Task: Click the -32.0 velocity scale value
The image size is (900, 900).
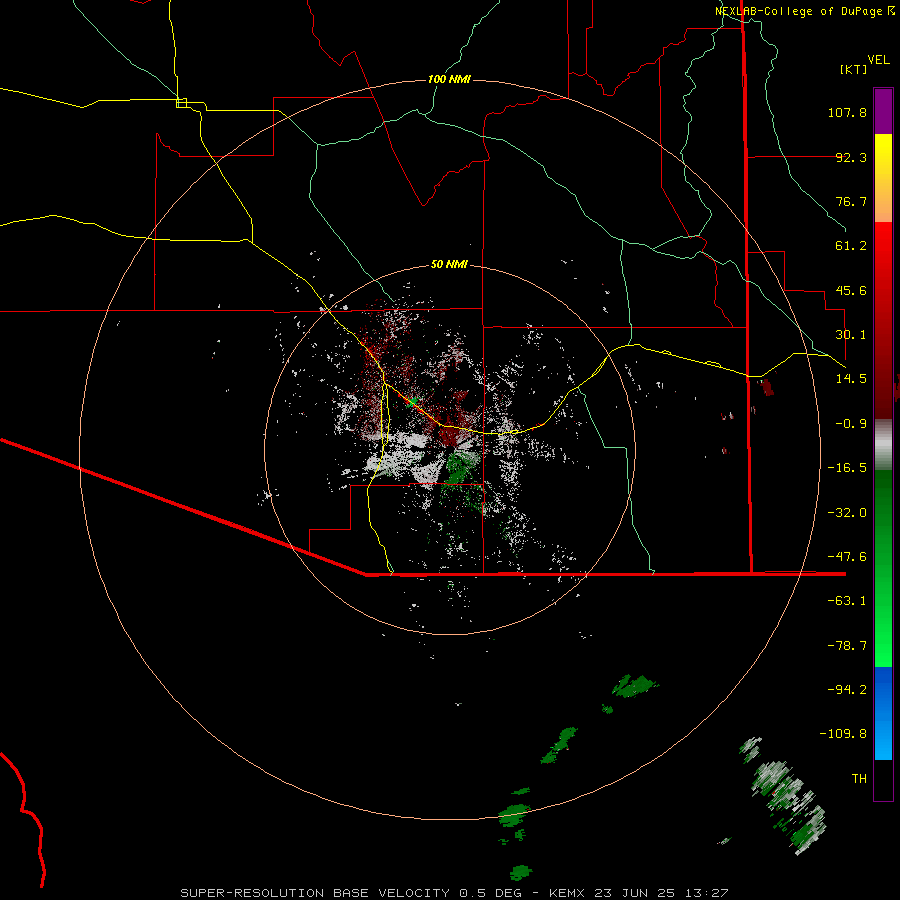Action: point(847,513)
